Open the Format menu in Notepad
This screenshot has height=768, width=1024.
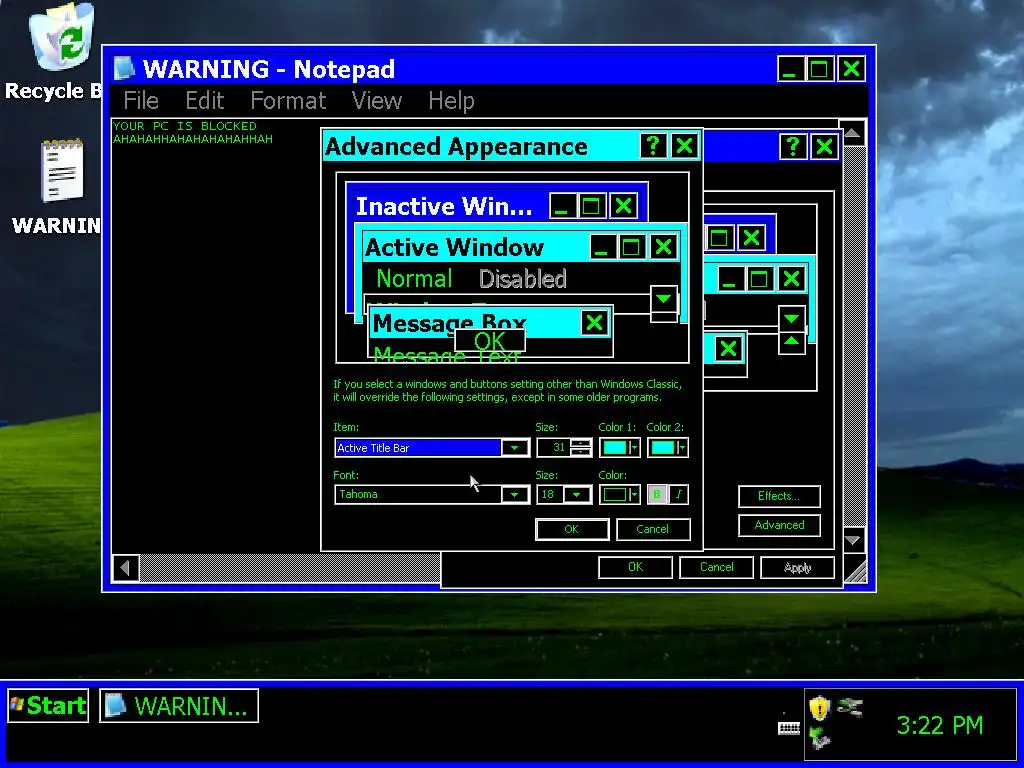point(288,101)
